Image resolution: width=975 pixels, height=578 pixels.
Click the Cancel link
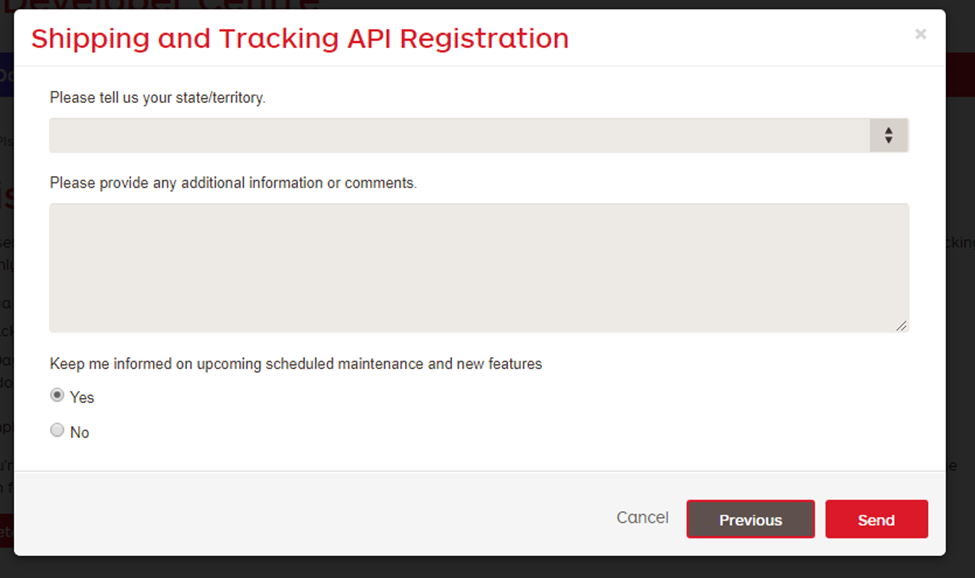[x=642, y=518]
